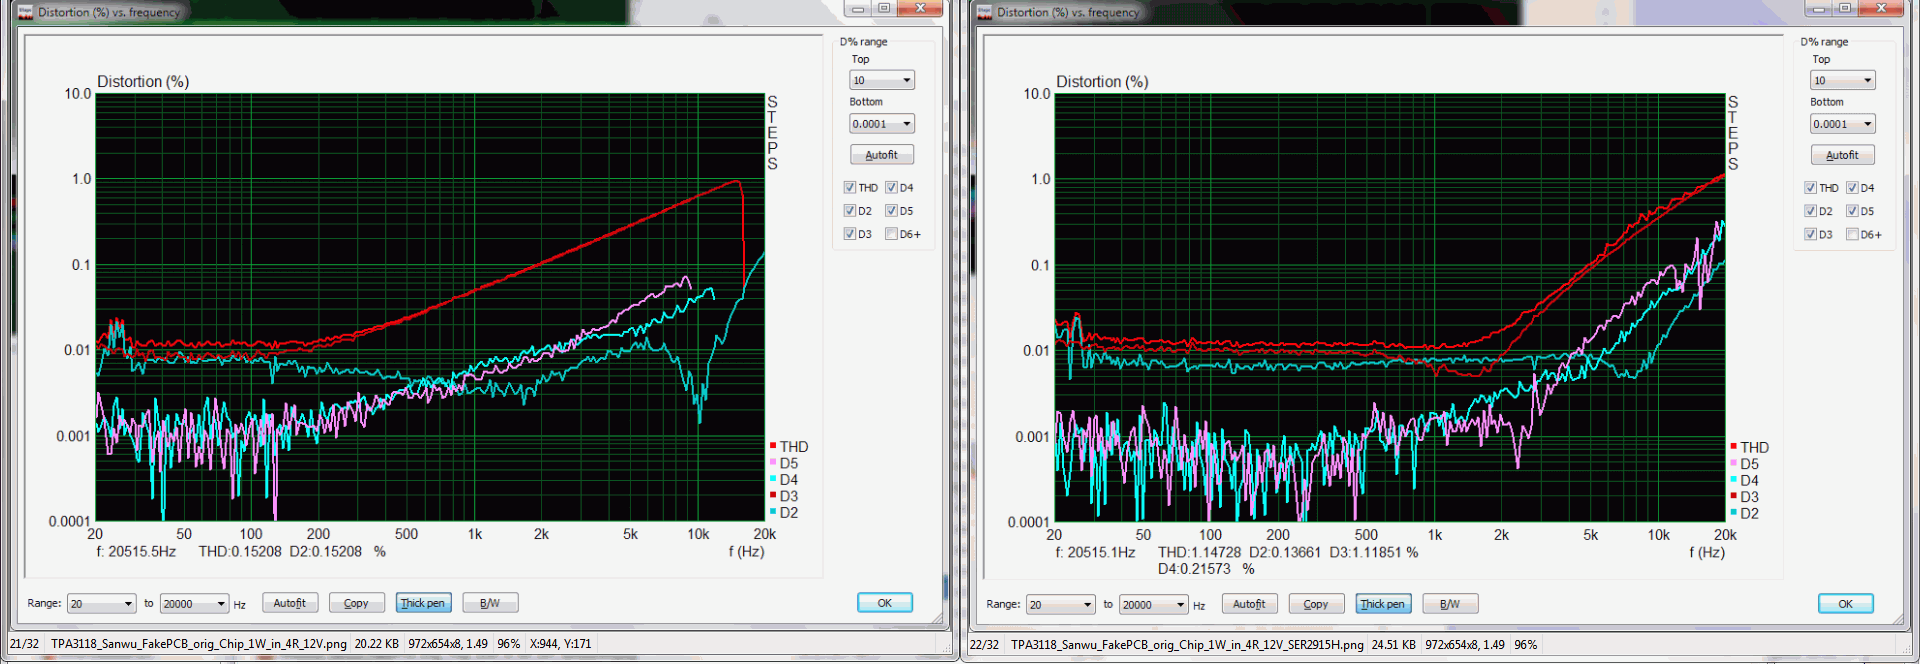Click THD:0.15208 readout under left graph
Screen dimensions: 1920x664
[x=240, y=551]
